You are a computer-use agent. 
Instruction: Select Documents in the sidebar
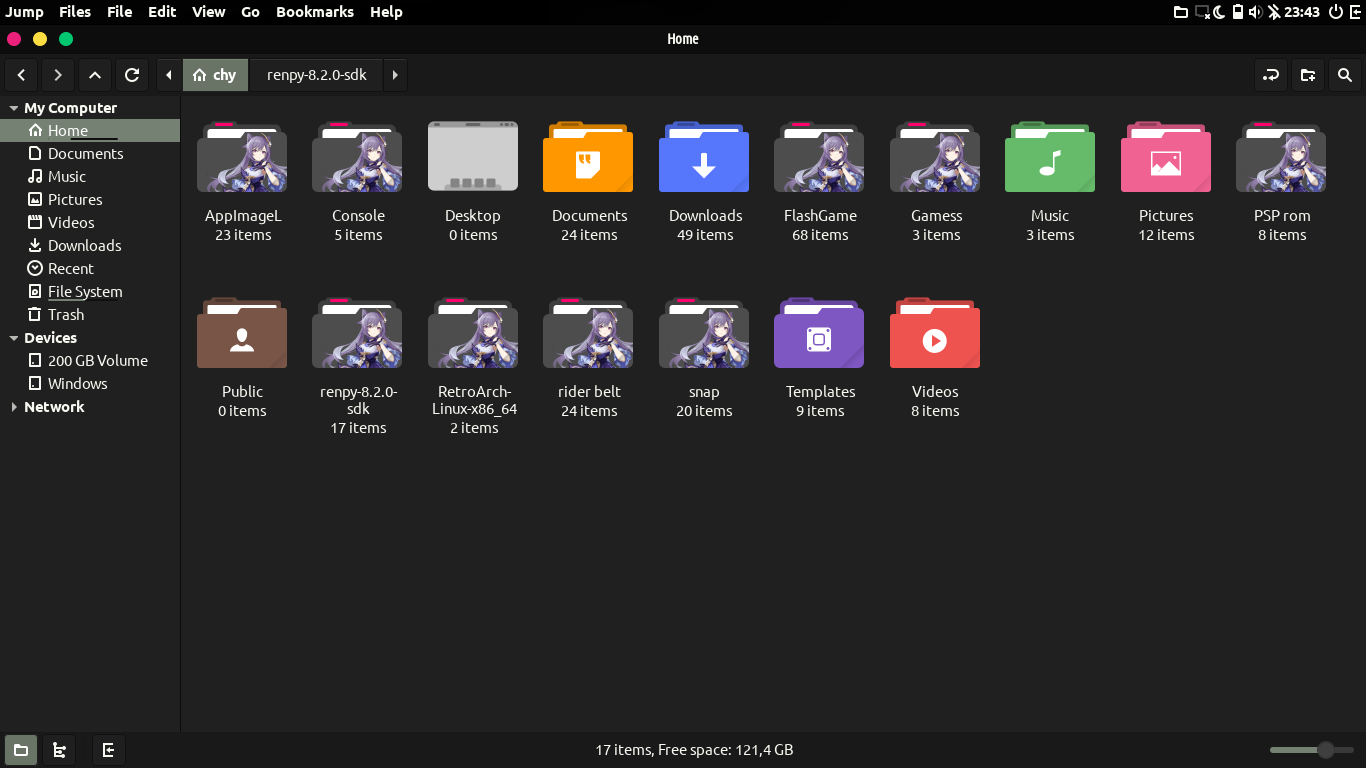pos(90,153)
